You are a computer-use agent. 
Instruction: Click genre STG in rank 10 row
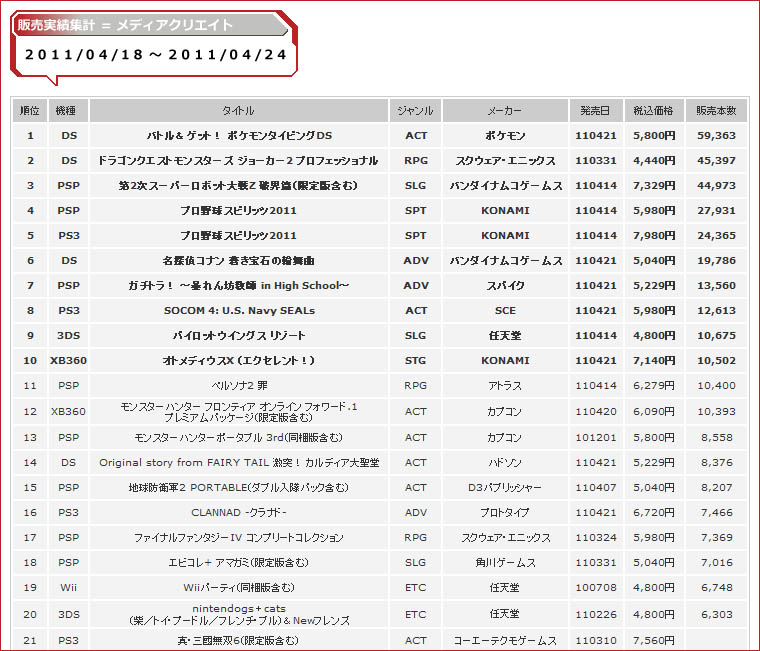coord(415,361)
